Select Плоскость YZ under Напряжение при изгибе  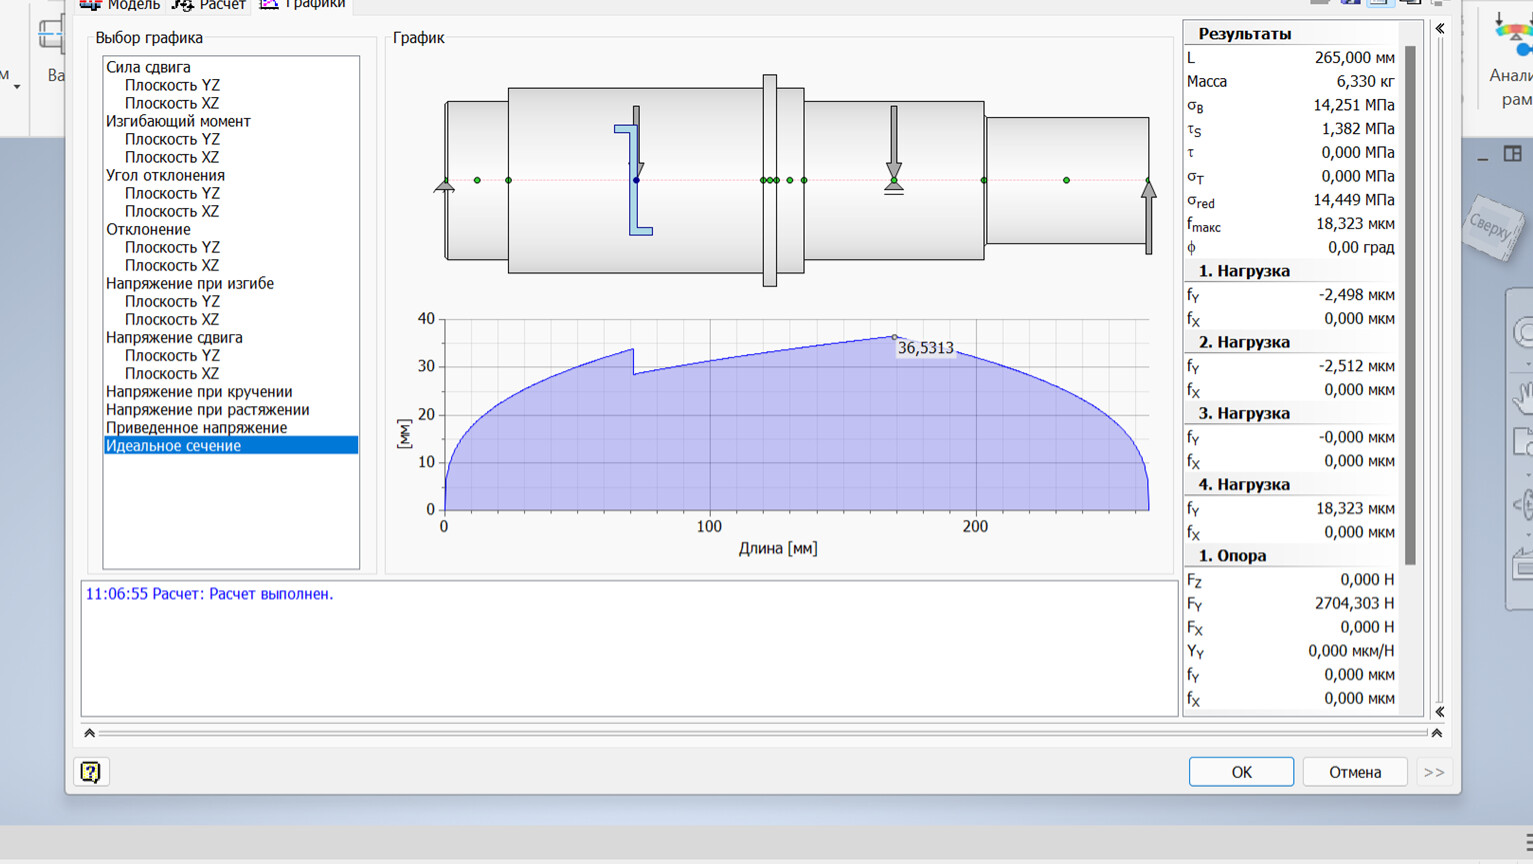pos(172,301)
